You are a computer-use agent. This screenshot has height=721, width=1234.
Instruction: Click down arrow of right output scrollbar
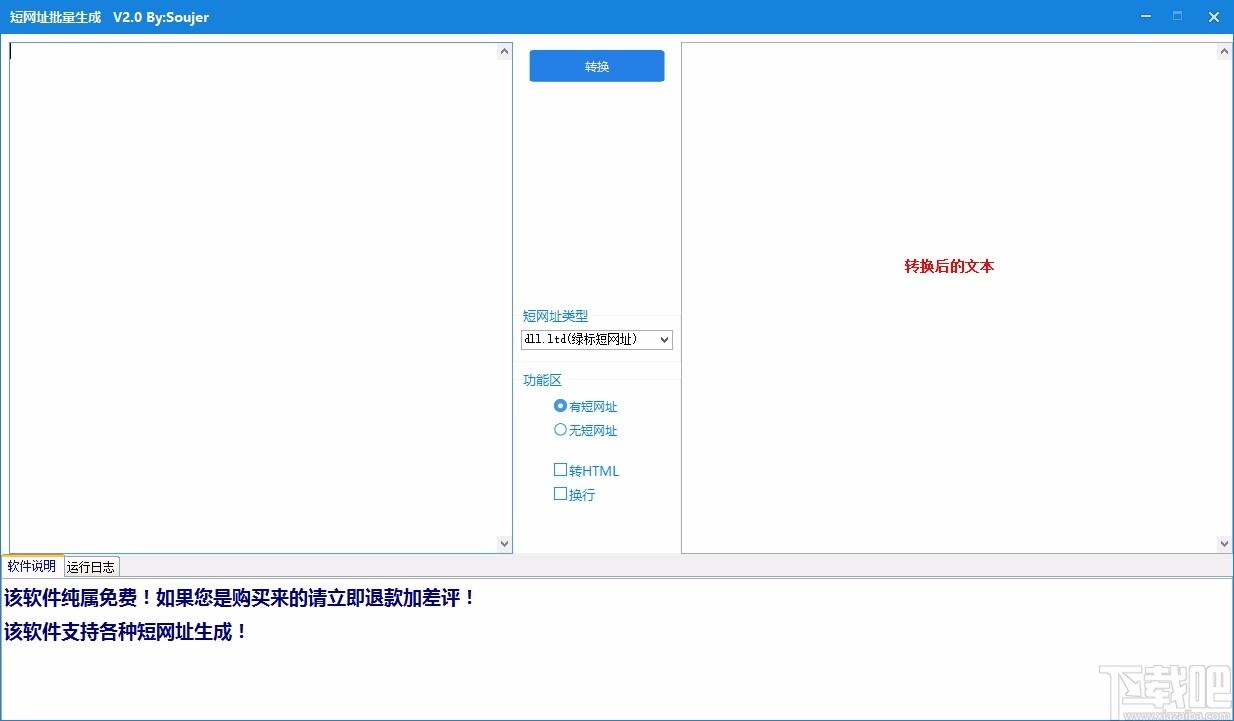click(1224, 544)
